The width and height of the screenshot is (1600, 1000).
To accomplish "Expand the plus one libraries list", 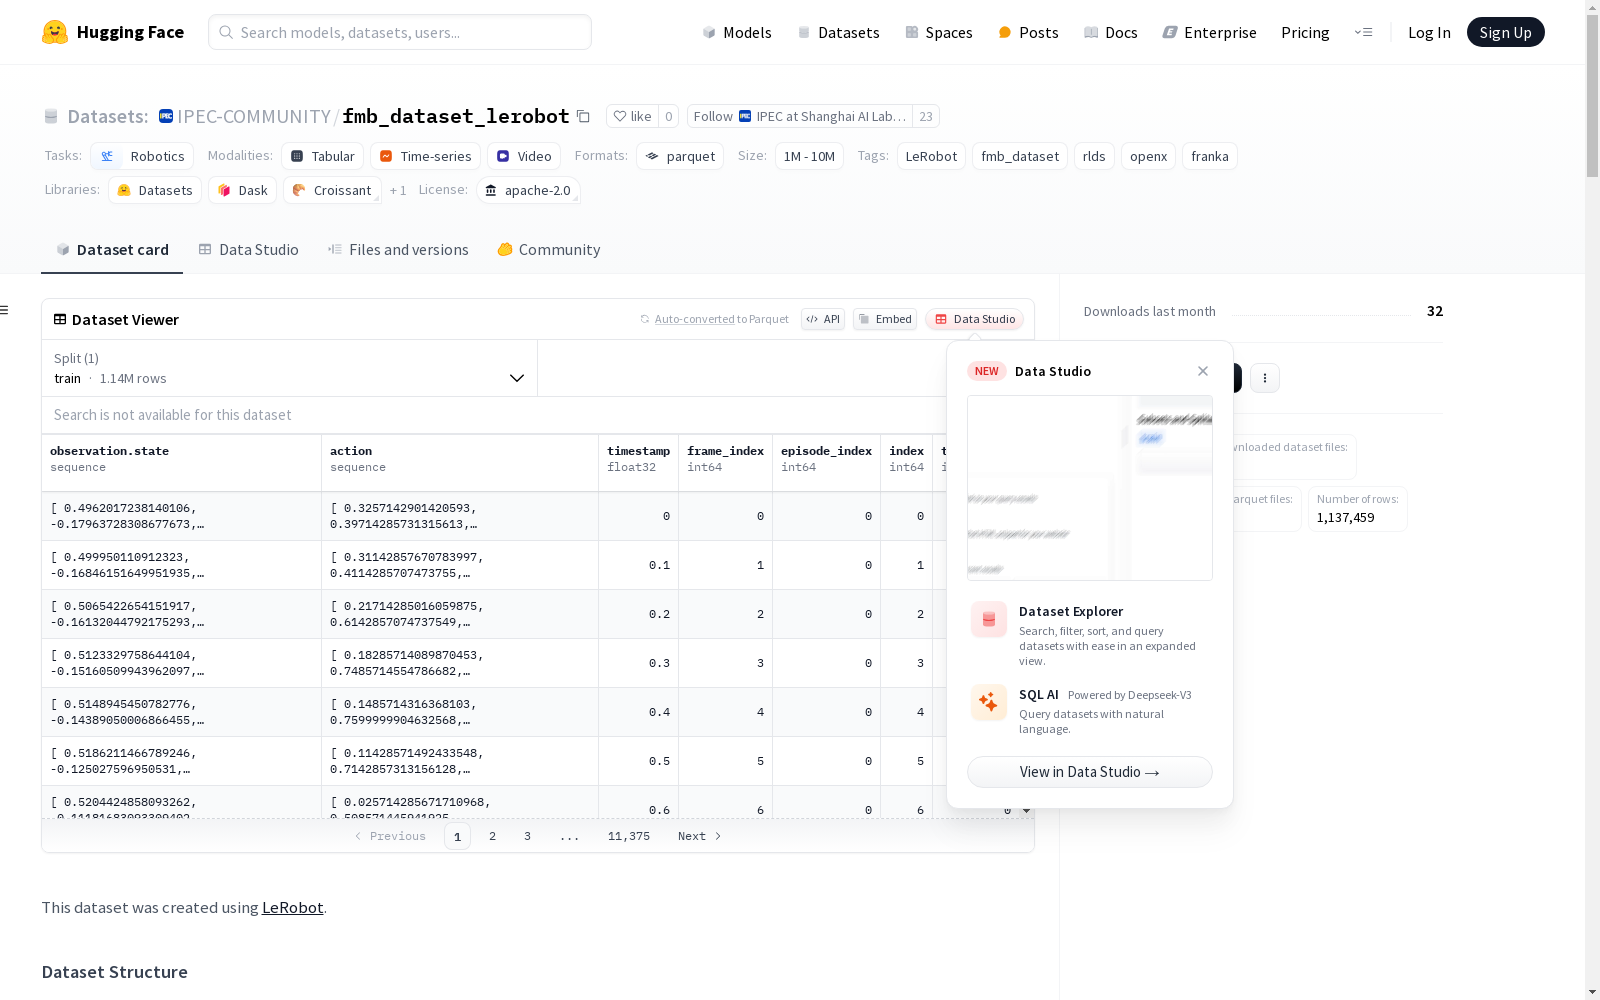I will [x=398, y=190].
